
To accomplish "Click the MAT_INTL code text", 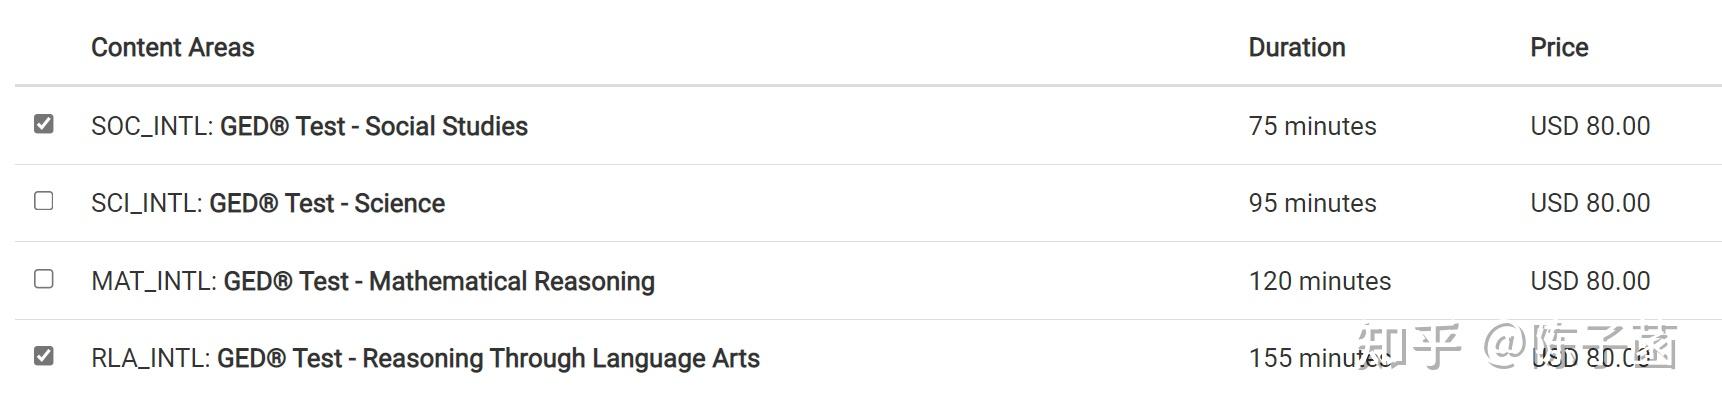I will 153,281.
